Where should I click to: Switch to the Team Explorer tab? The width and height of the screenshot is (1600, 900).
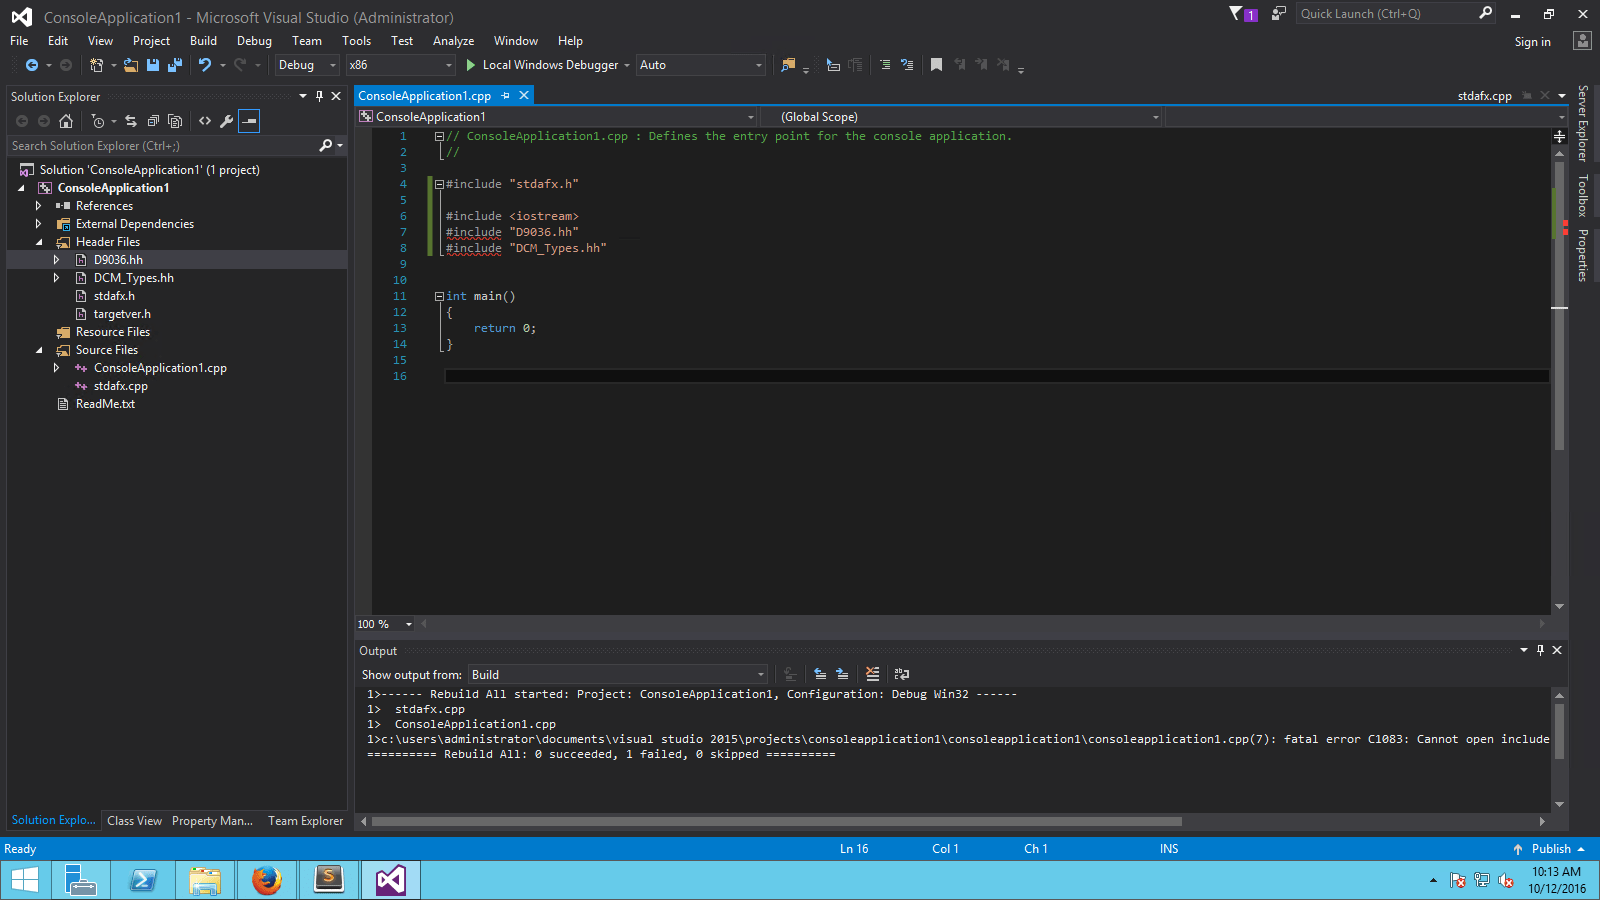(305, 821)
